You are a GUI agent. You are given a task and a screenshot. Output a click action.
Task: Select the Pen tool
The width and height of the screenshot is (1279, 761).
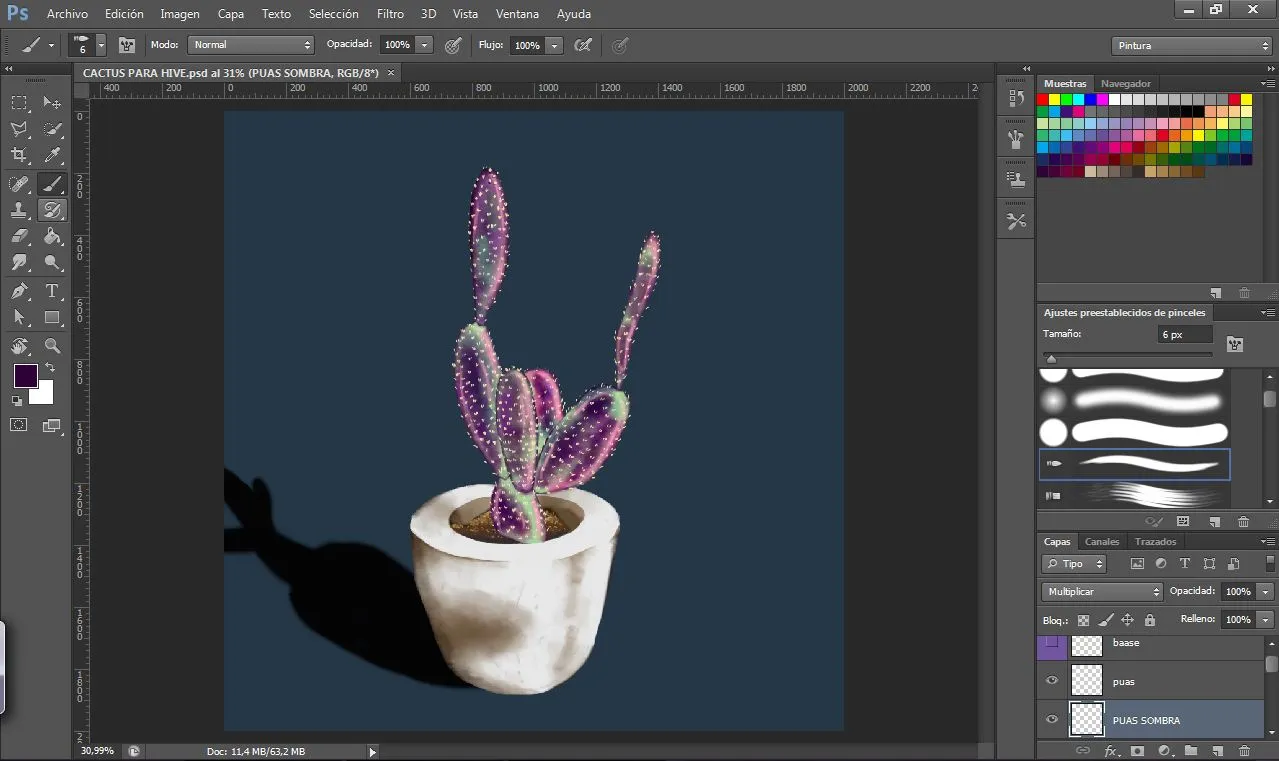(19, 291)
